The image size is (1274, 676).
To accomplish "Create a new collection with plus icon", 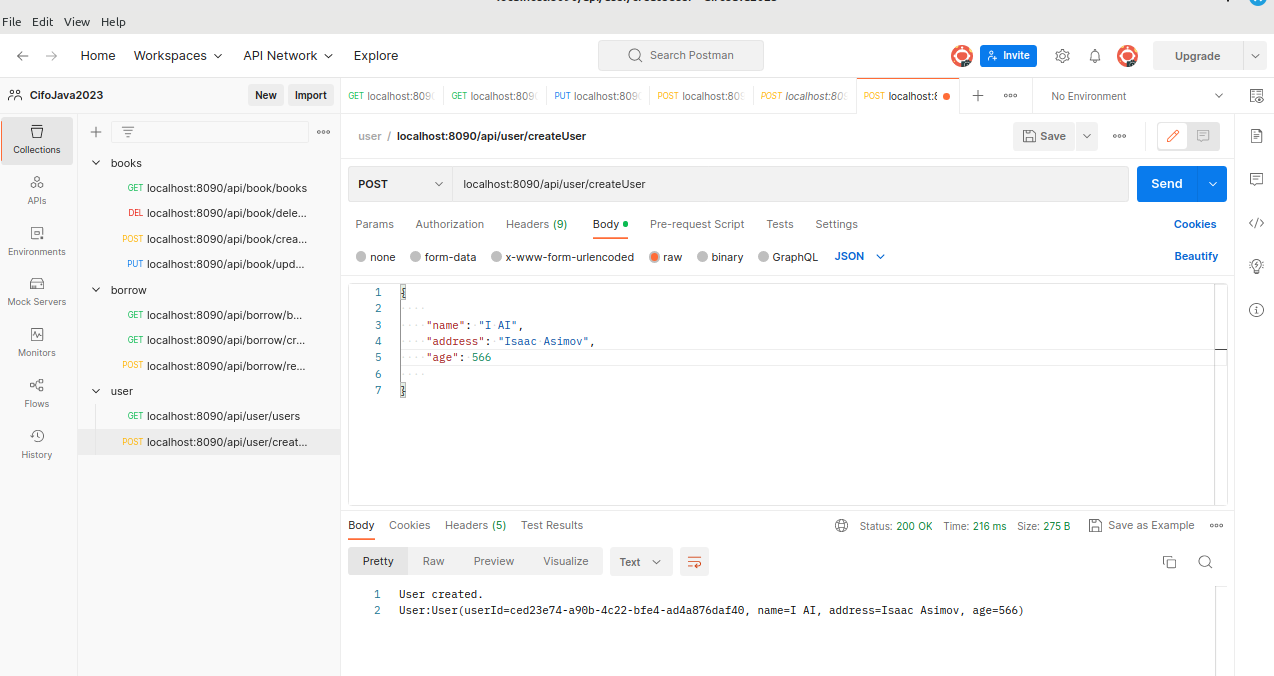I will pos(96,132).
